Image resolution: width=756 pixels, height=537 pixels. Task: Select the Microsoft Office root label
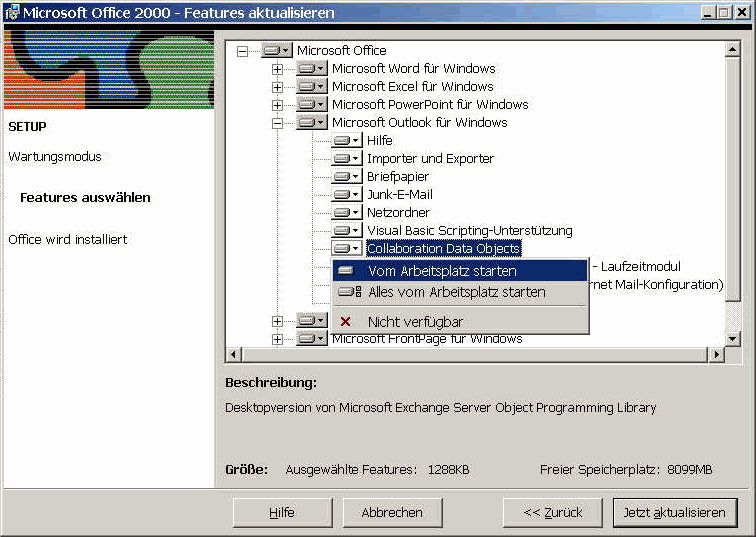point(341,50)
